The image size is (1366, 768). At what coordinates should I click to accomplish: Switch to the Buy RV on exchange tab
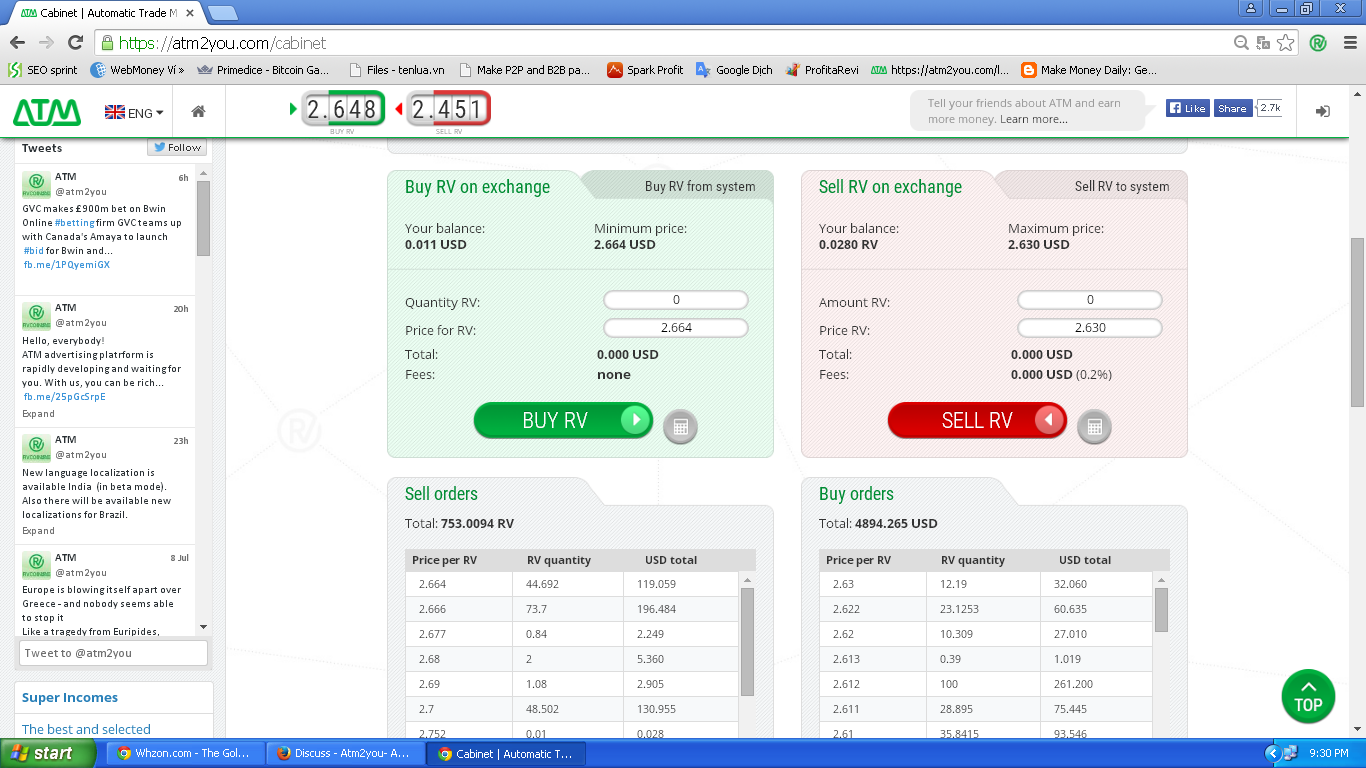click(x=477, y=187)
